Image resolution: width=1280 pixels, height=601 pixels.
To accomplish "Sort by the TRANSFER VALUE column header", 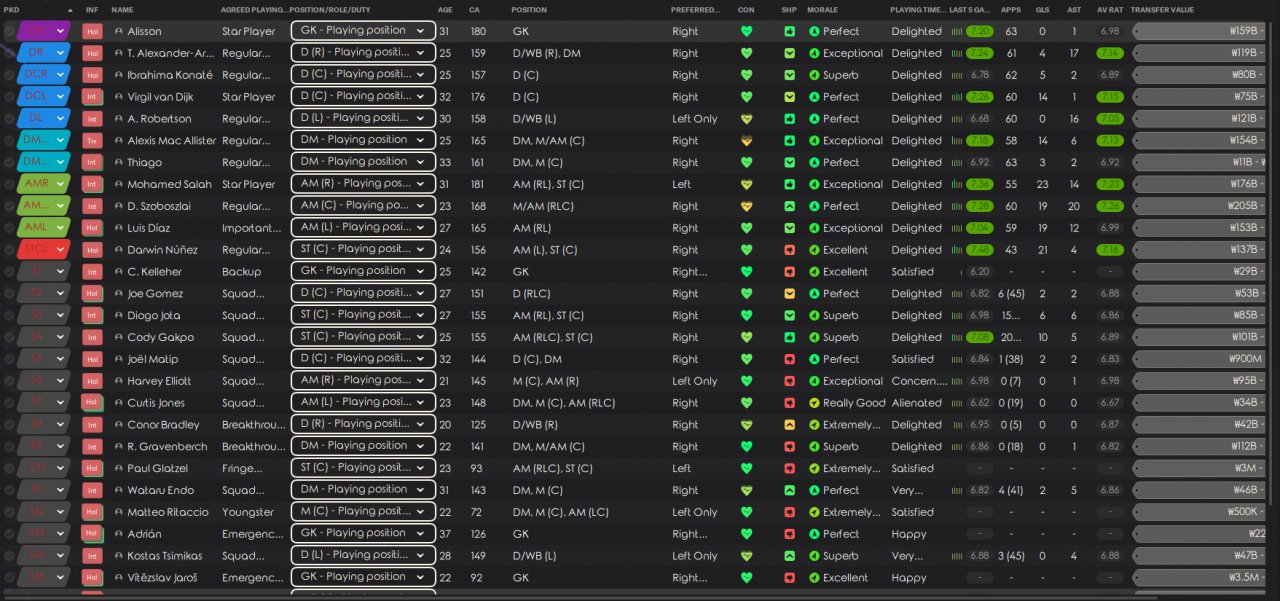I will click(1162, 9).
